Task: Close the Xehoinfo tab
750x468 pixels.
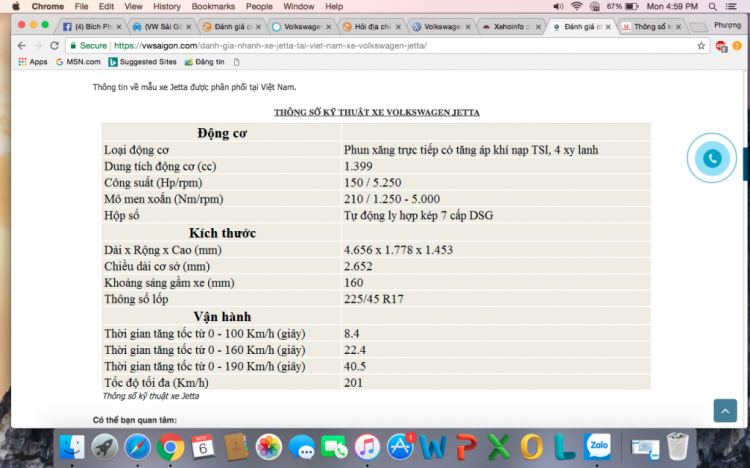Action: [538, 27]
